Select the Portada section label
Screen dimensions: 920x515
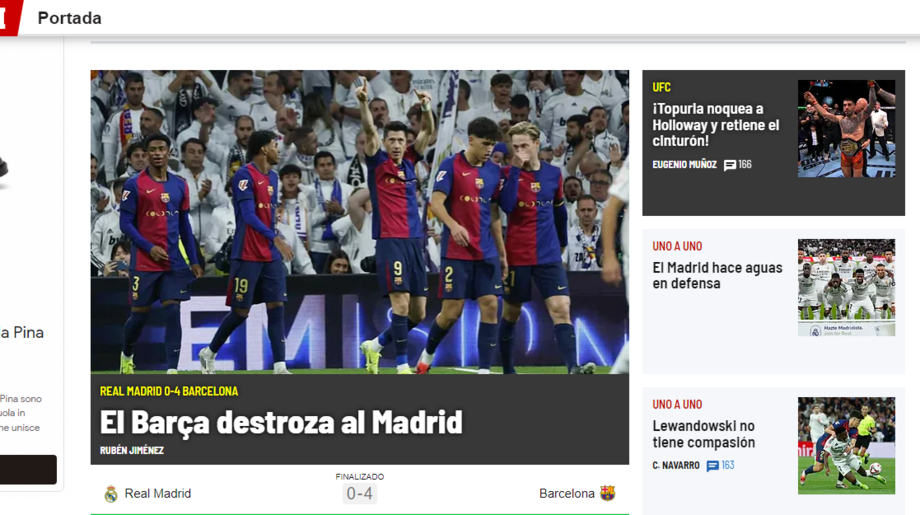pyautogui.click(x=69, y=18)
